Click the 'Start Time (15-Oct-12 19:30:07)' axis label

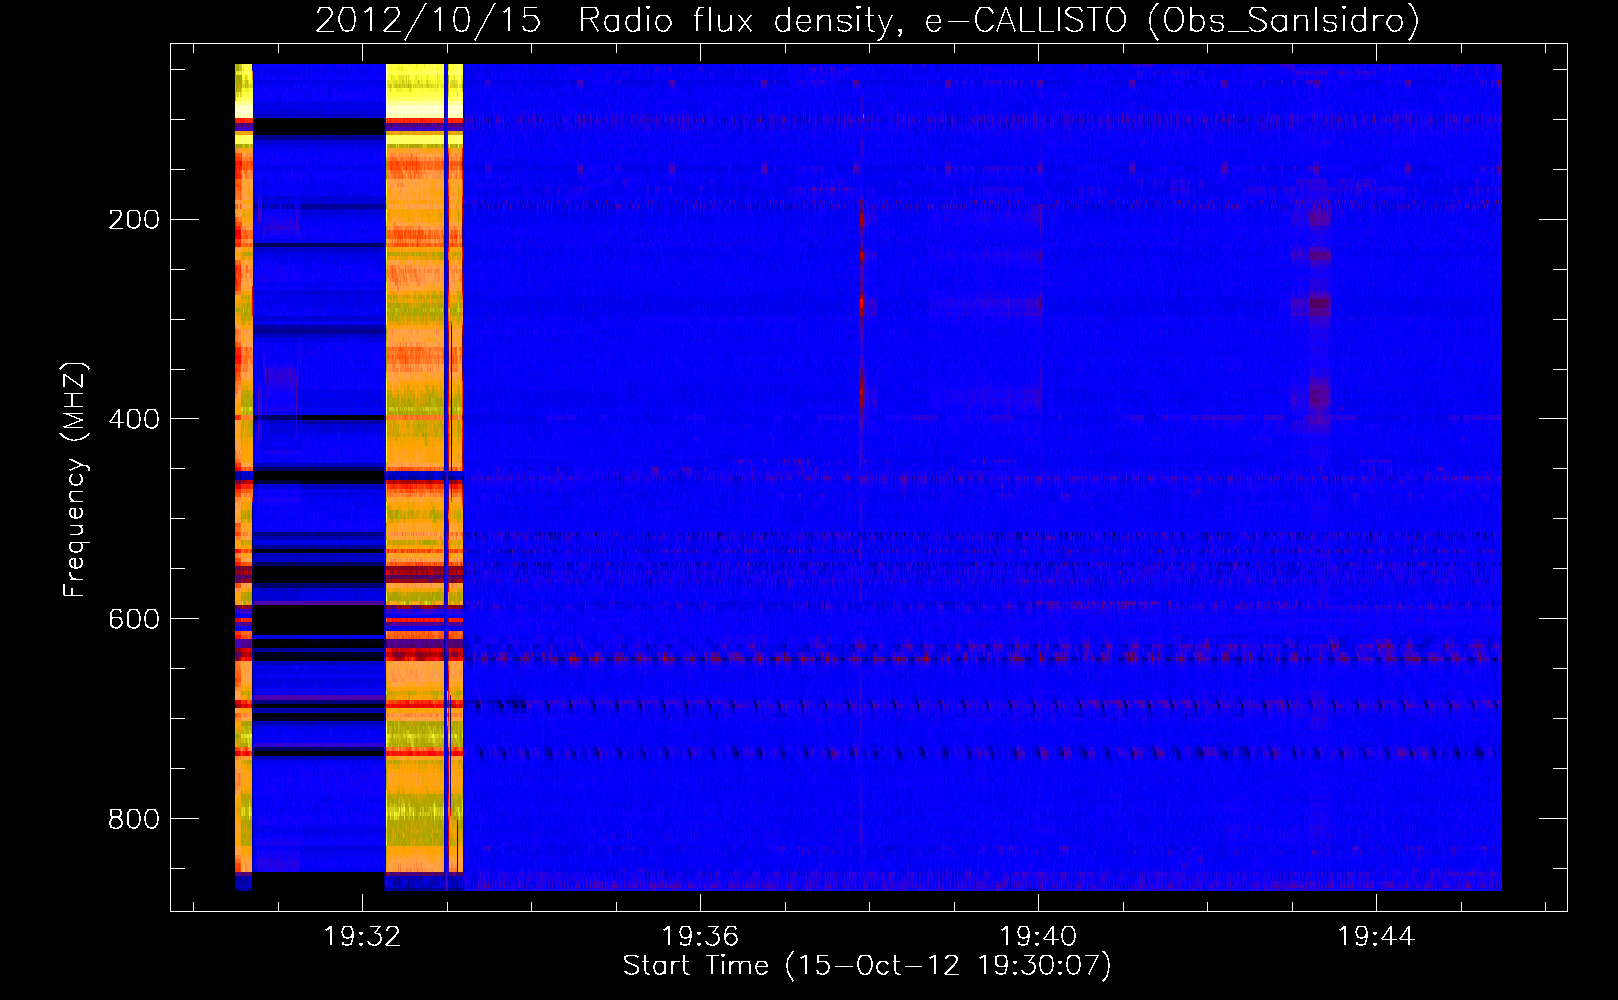click(x=867, y=966)
